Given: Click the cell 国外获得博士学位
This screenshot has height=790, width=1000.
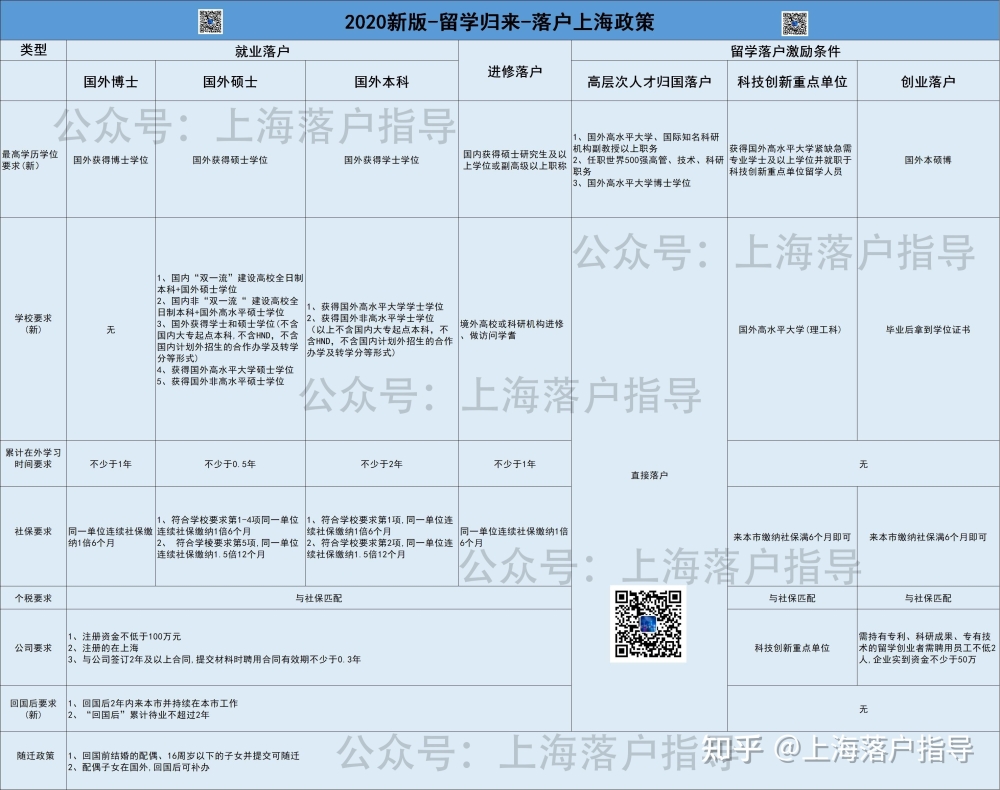Looking at the screenshot, I should click(x=111, y=160).
